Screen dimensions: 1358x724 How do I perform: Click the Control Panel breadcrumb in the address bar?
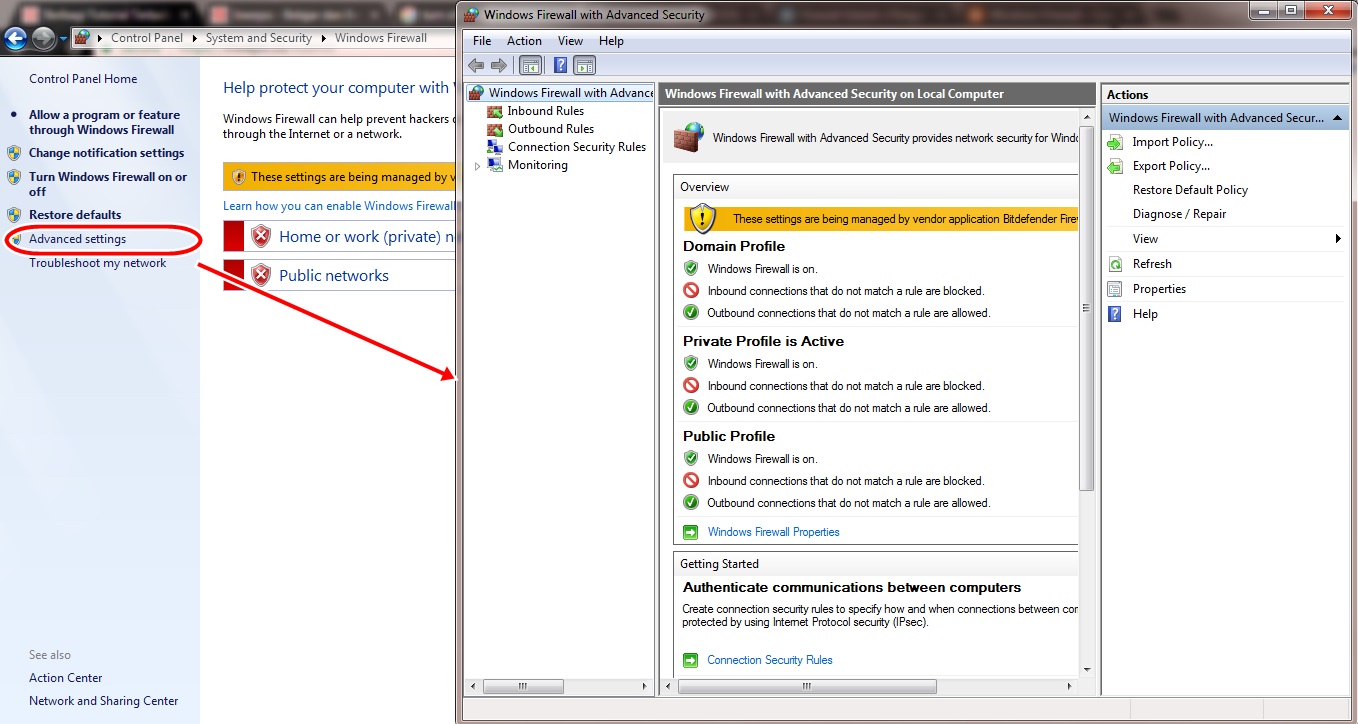pos(146,38)
